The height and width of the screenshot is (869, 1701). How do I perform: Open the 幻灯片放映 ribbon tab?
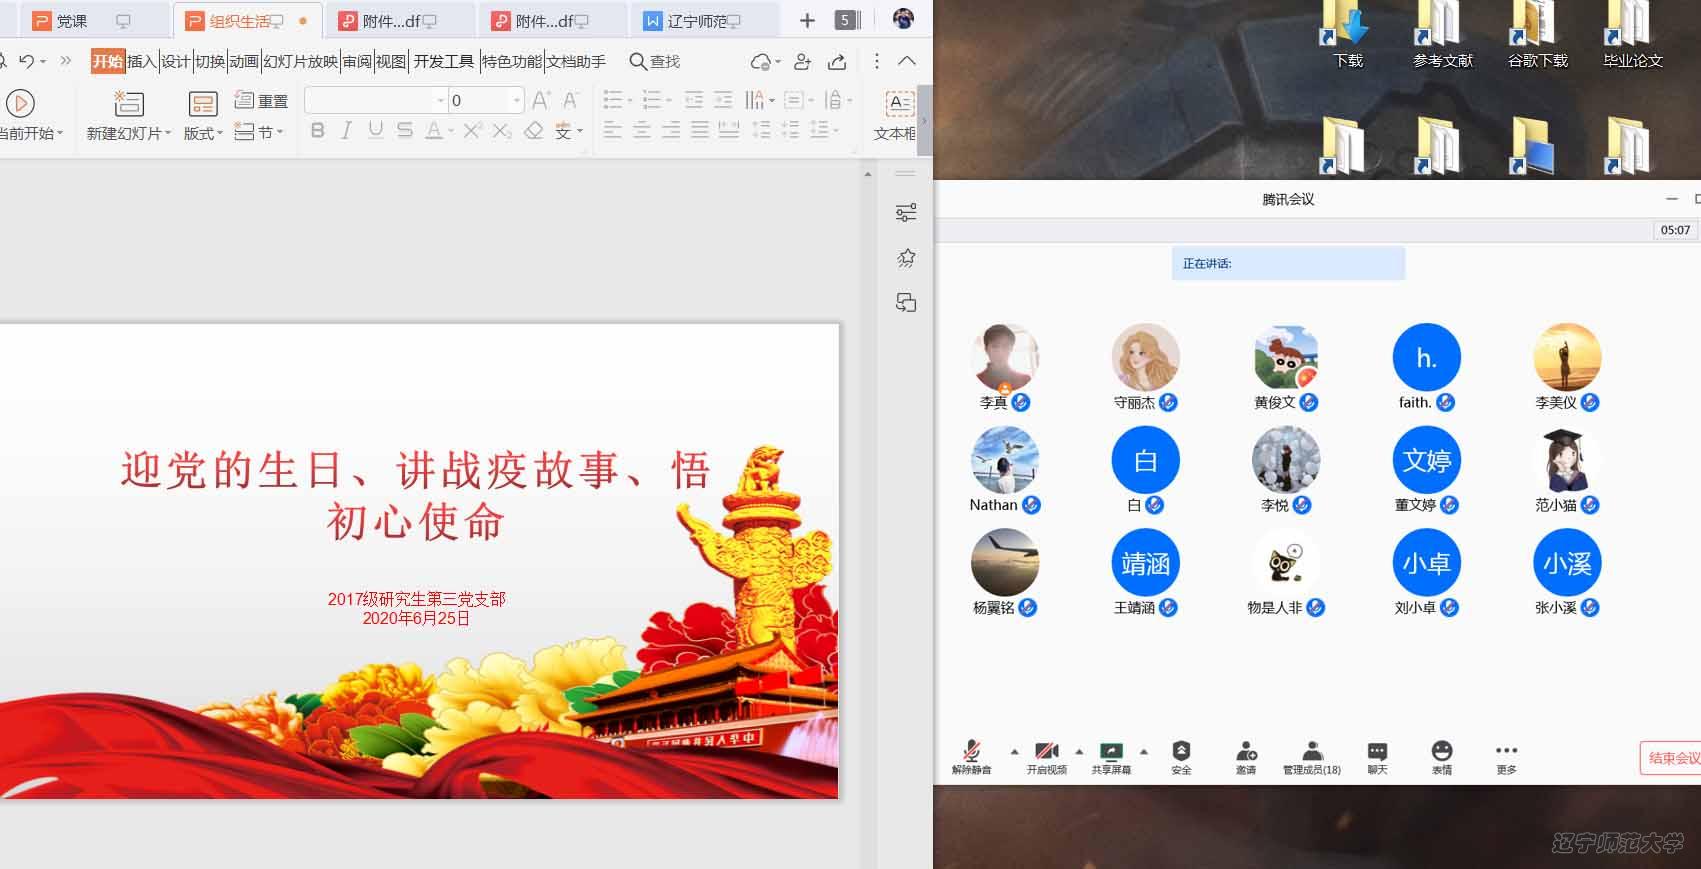(x=300, y=61)
